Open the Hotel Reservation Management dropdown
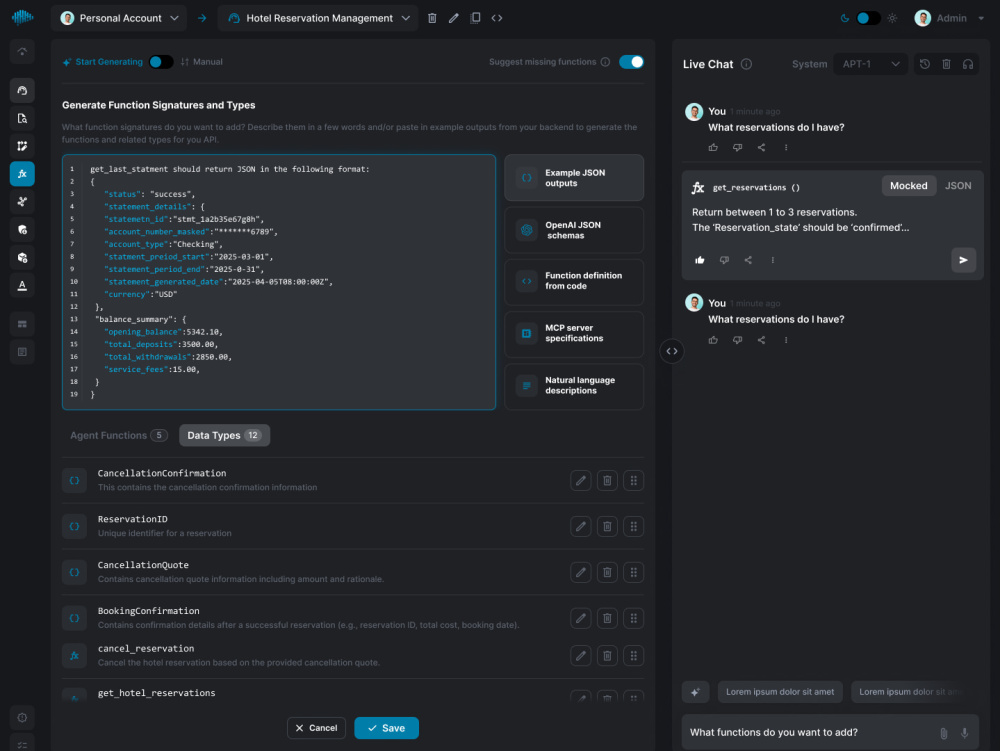 point(318,18)
